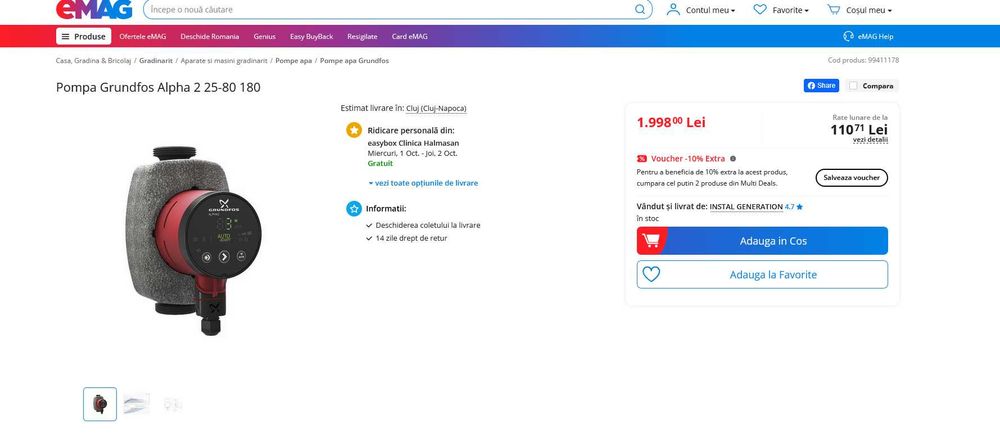
Task: Click the 1.998 Lei price
Action: pos(671,122)
